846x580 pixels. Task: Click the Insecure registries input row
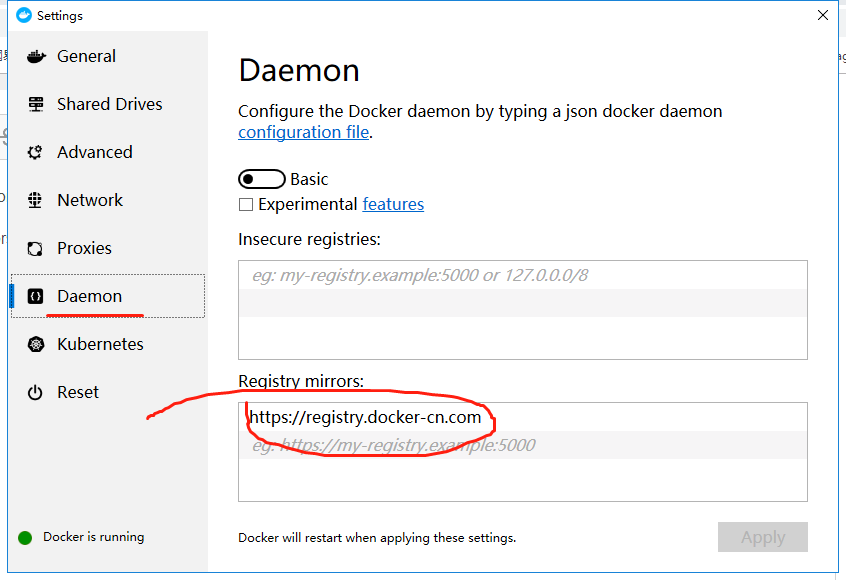523,275
